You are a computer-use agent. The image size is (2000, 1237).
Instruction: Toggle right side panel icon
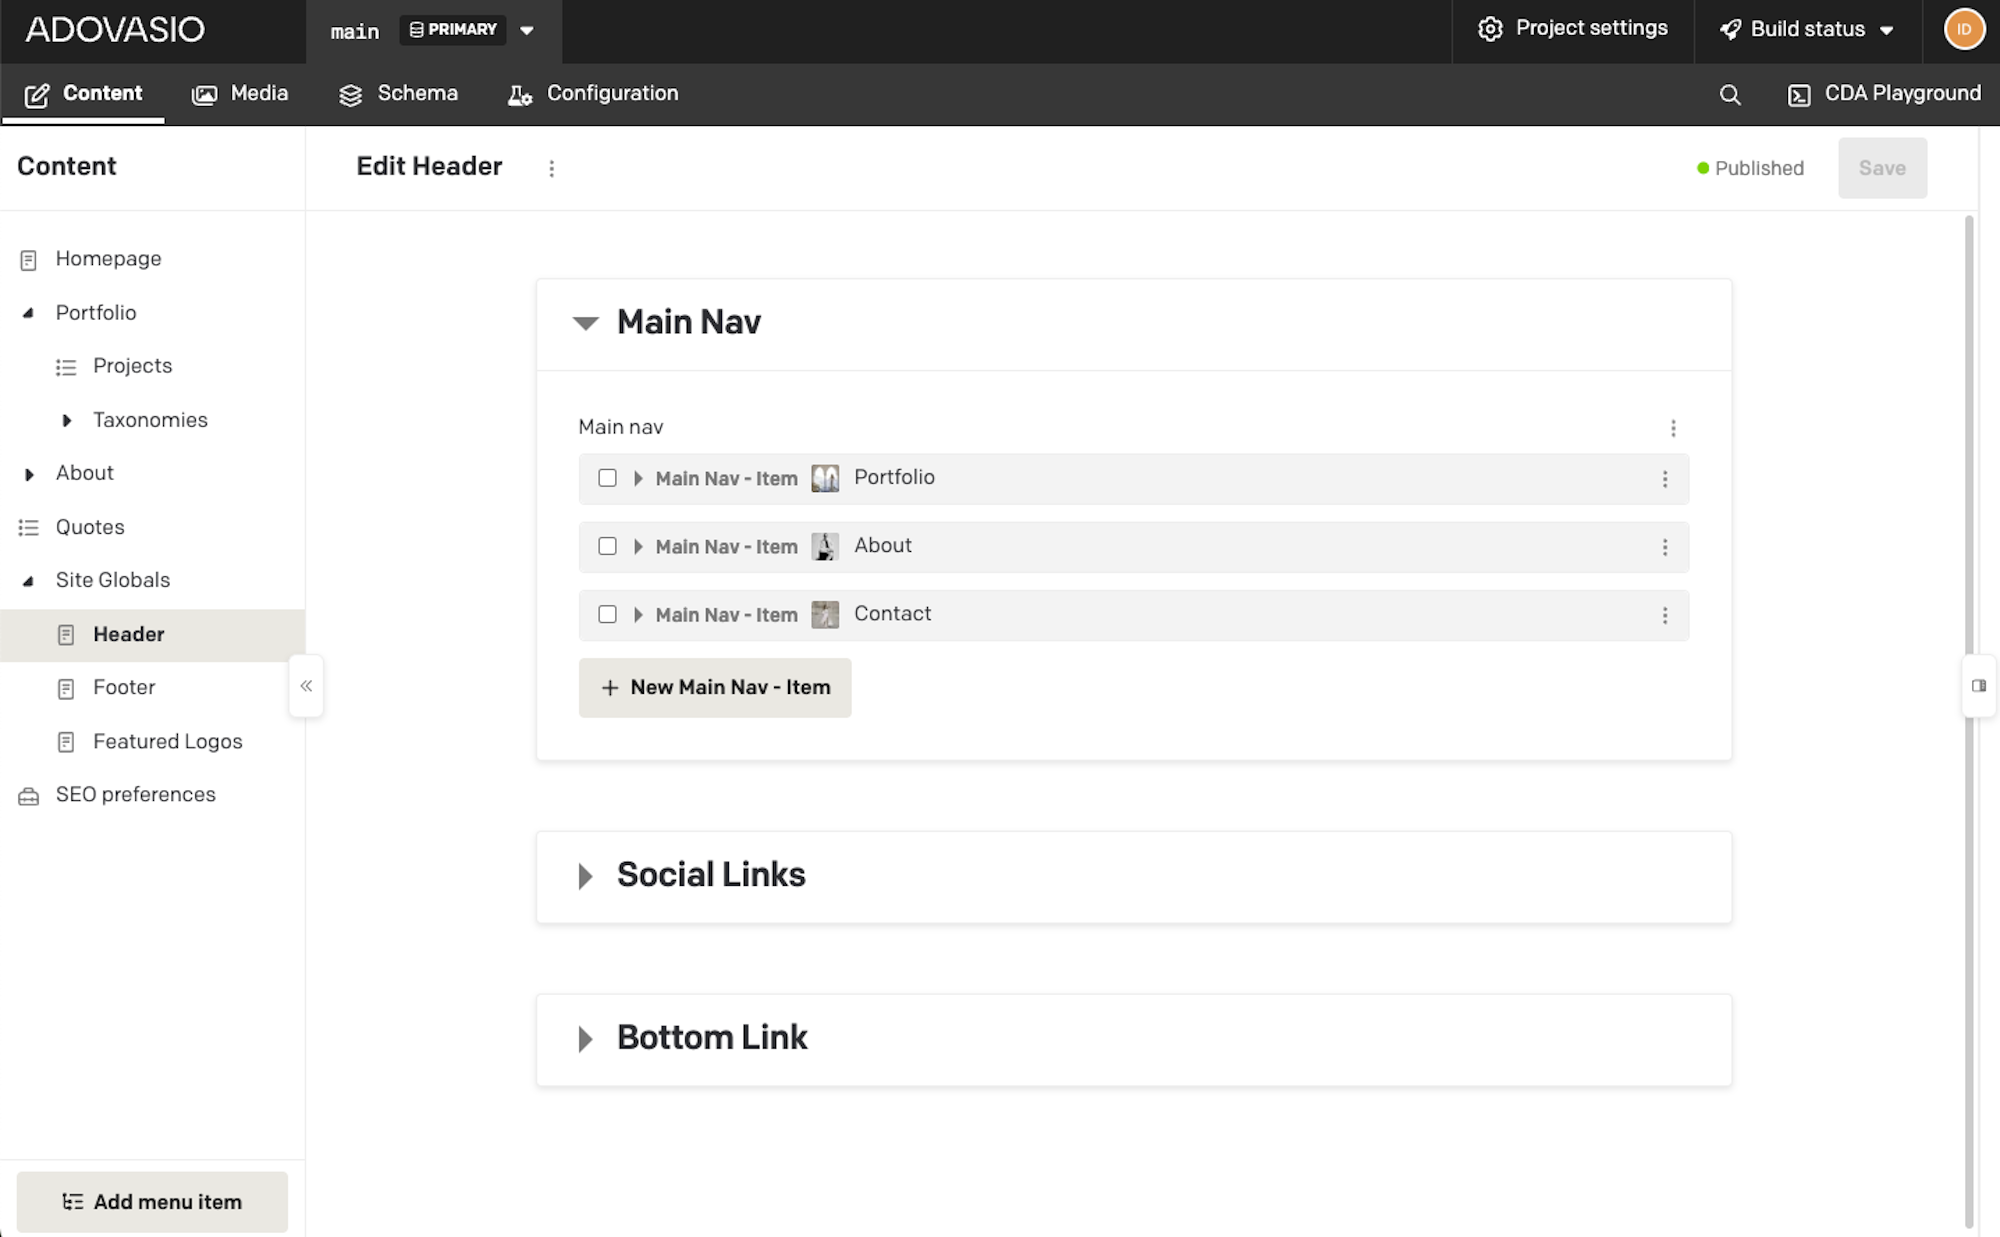click(1978, 686)
